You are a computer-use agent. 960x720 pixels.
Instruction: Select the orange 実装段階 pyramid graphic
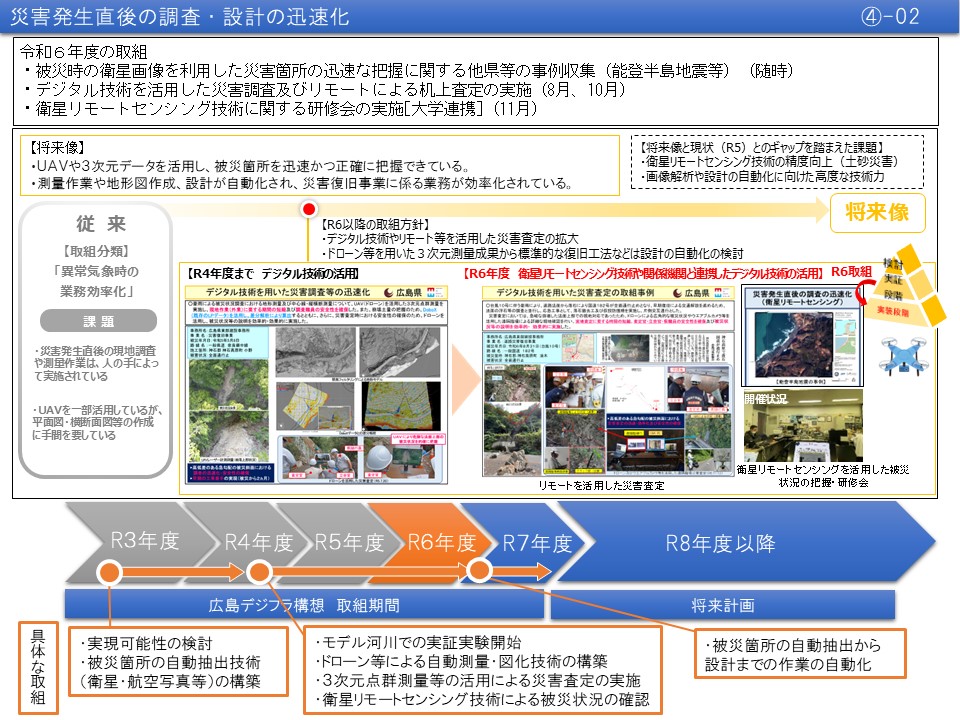(893, 310)
